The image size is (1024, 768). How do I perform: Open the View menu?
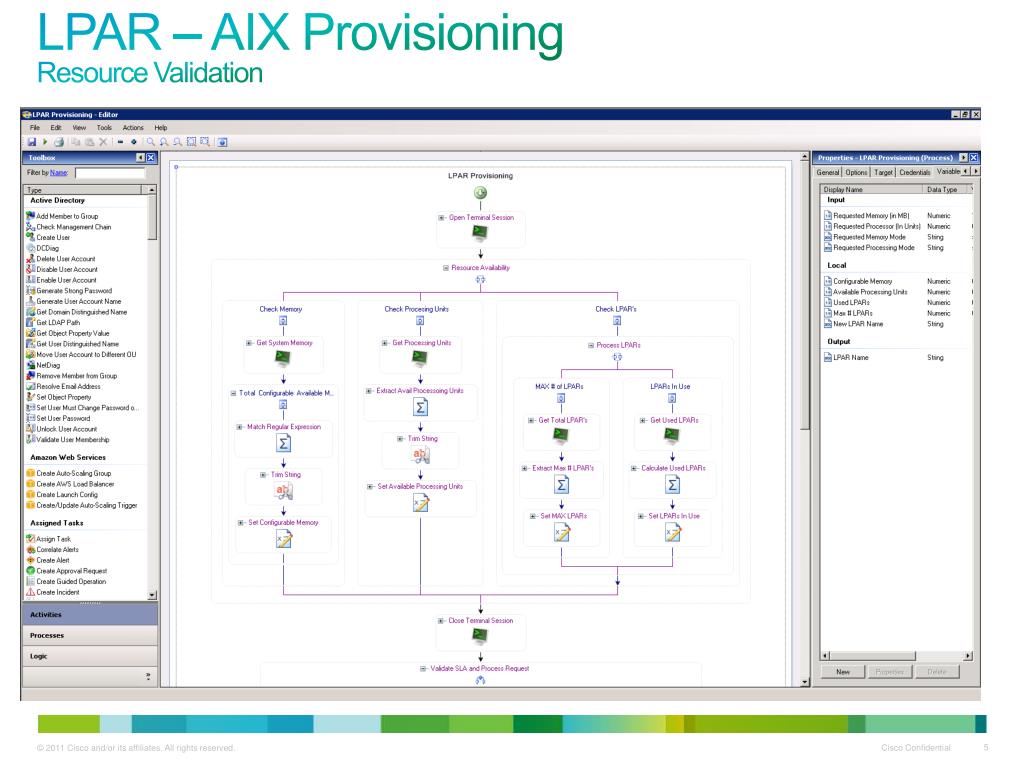click(79, 127)
